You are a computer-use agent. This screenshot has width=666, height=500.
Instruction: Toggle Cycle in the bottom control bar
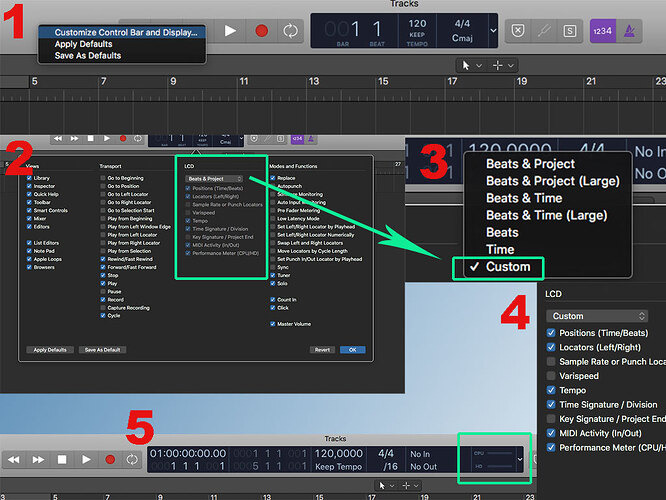pos(132,459)
